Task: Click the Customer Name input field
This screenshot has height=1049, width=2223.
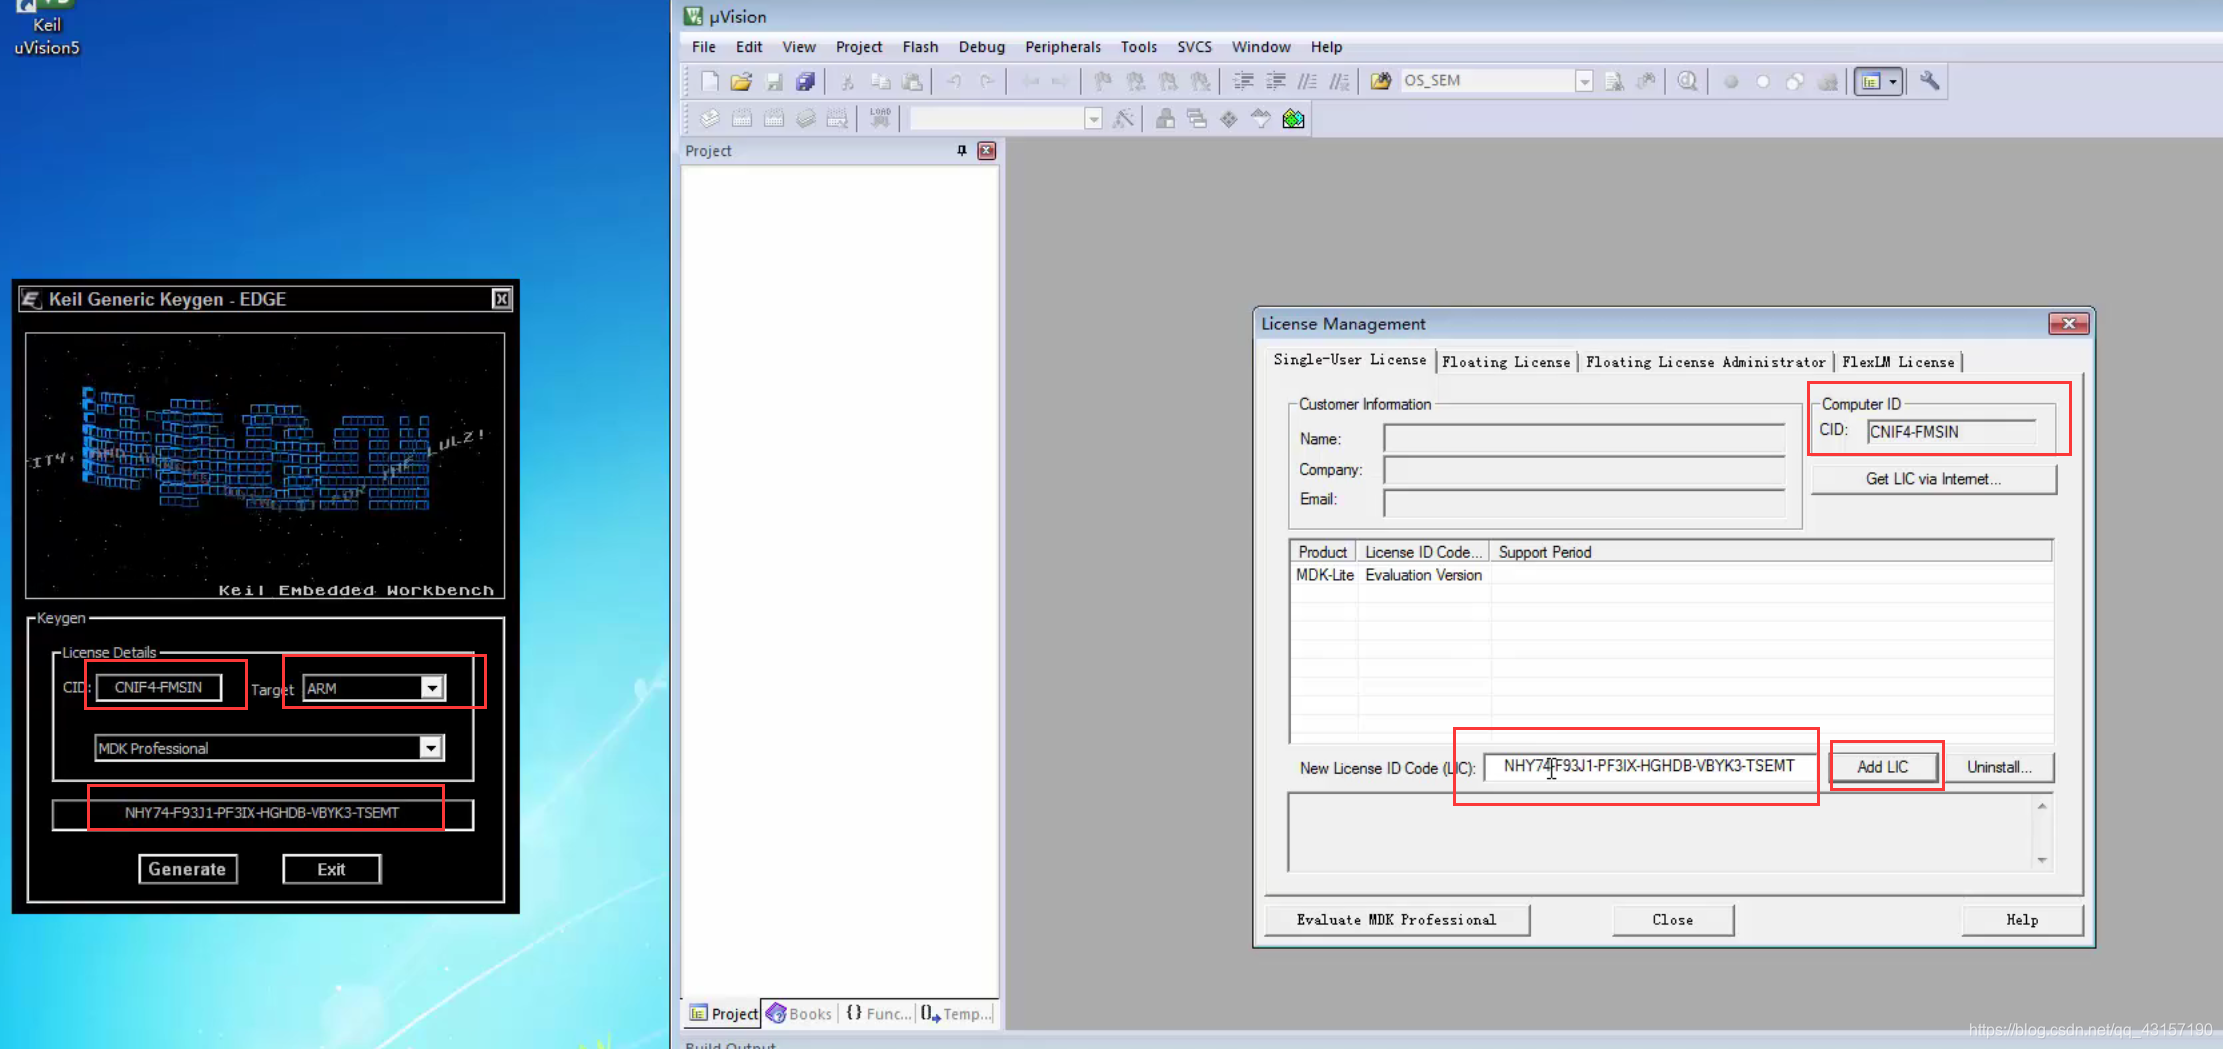Action: tap(1584, 439)
